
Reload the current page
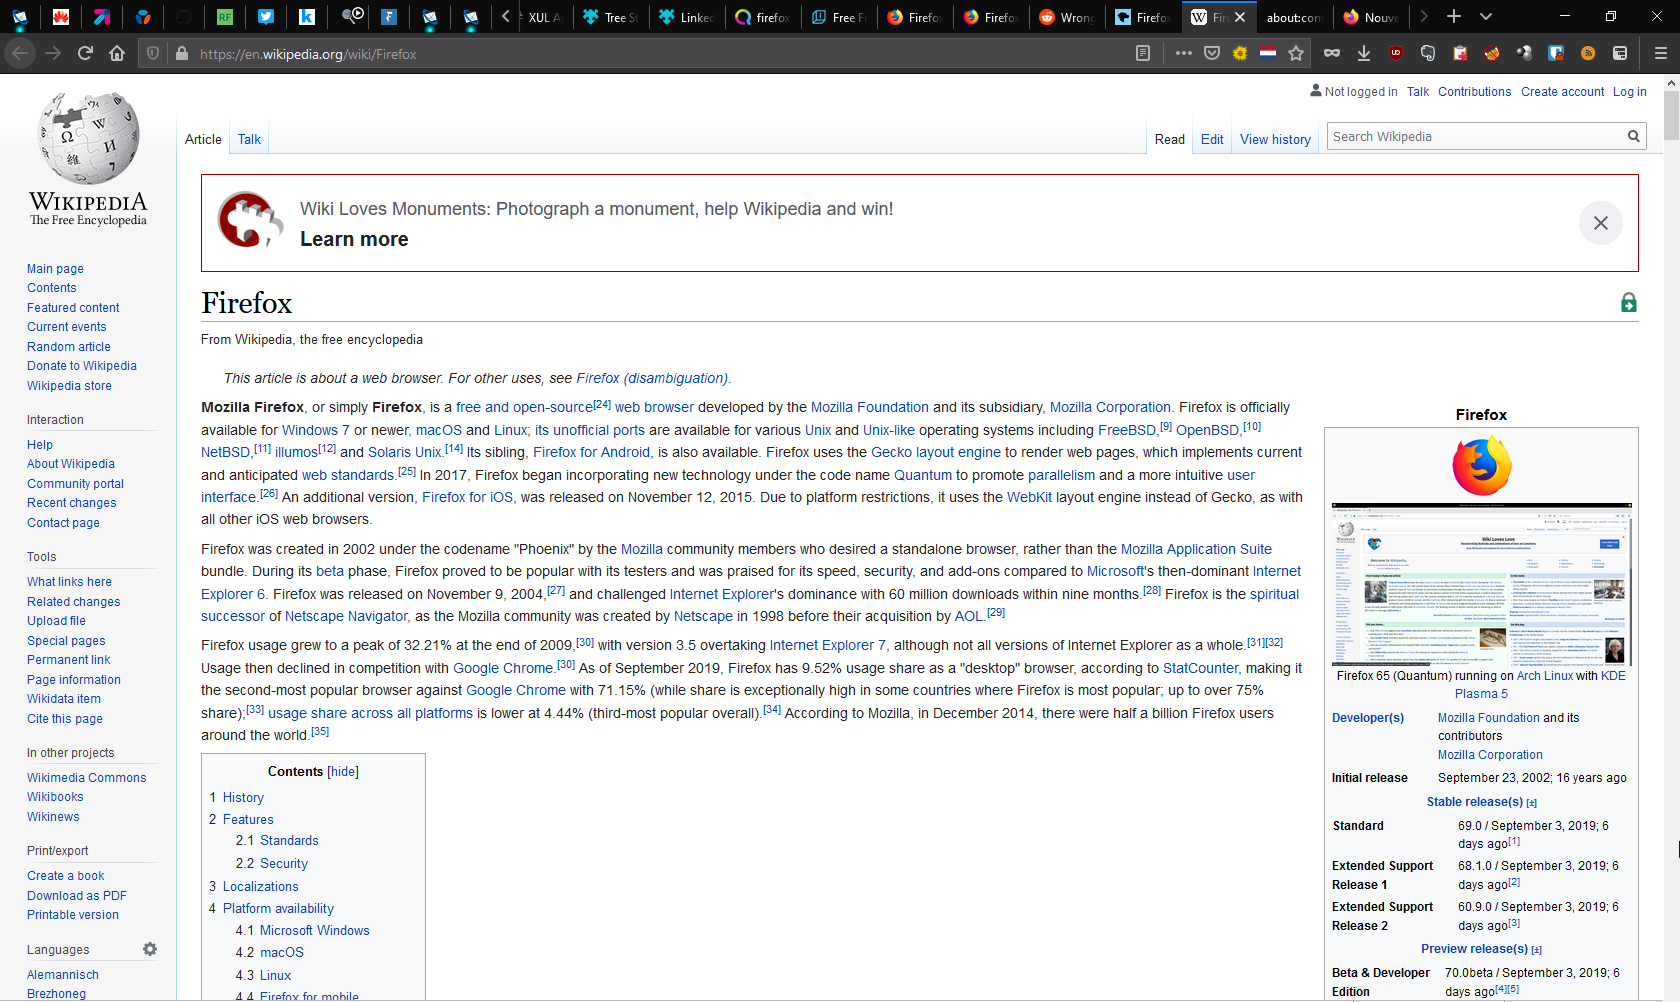click(85, 53)
